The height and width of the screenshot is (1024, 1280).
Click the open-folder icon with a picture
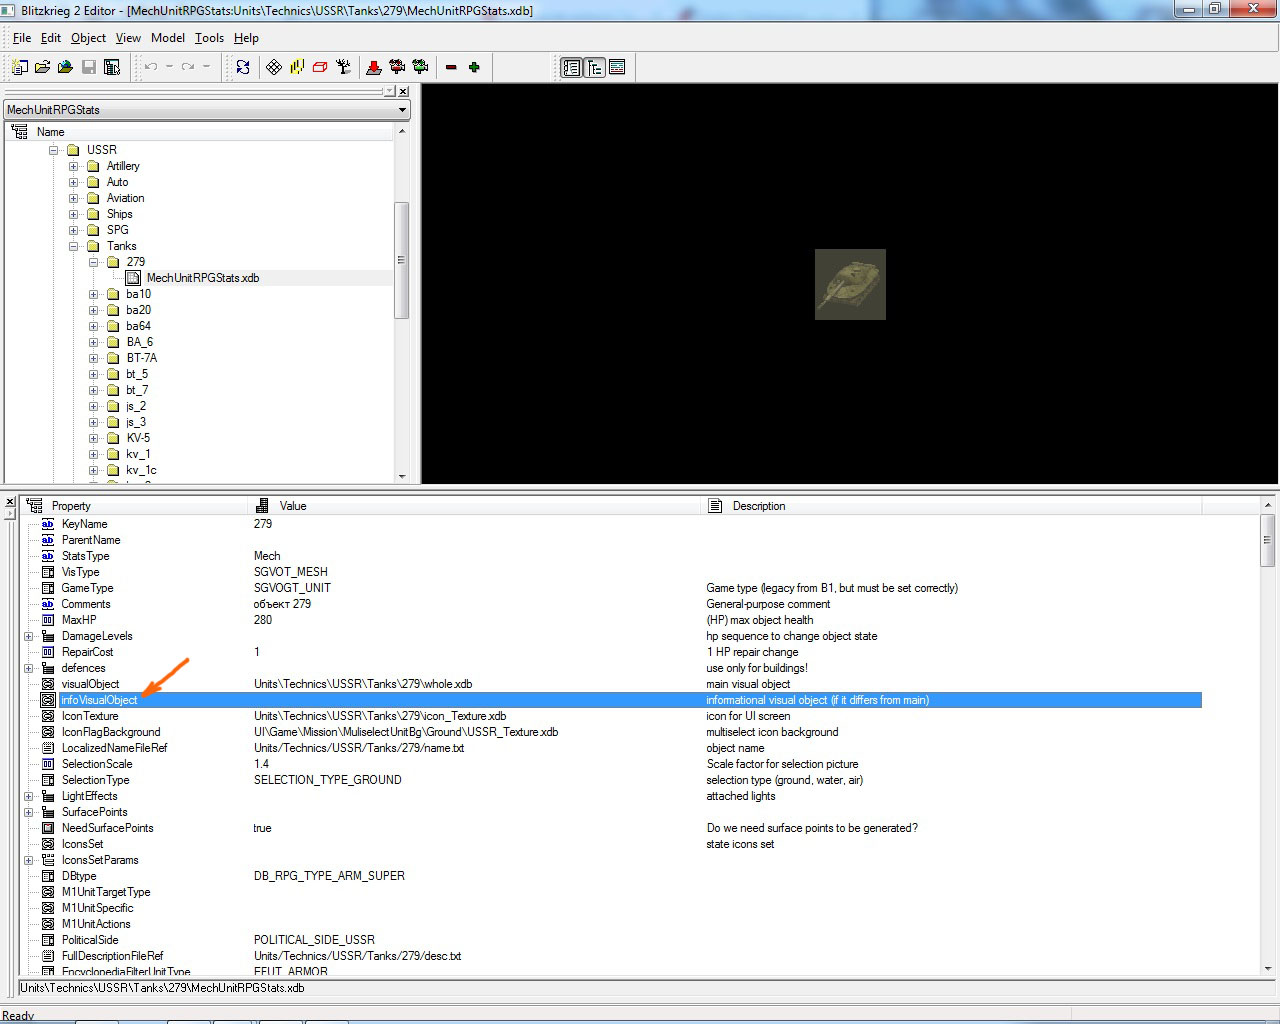[x=65, y=67]
